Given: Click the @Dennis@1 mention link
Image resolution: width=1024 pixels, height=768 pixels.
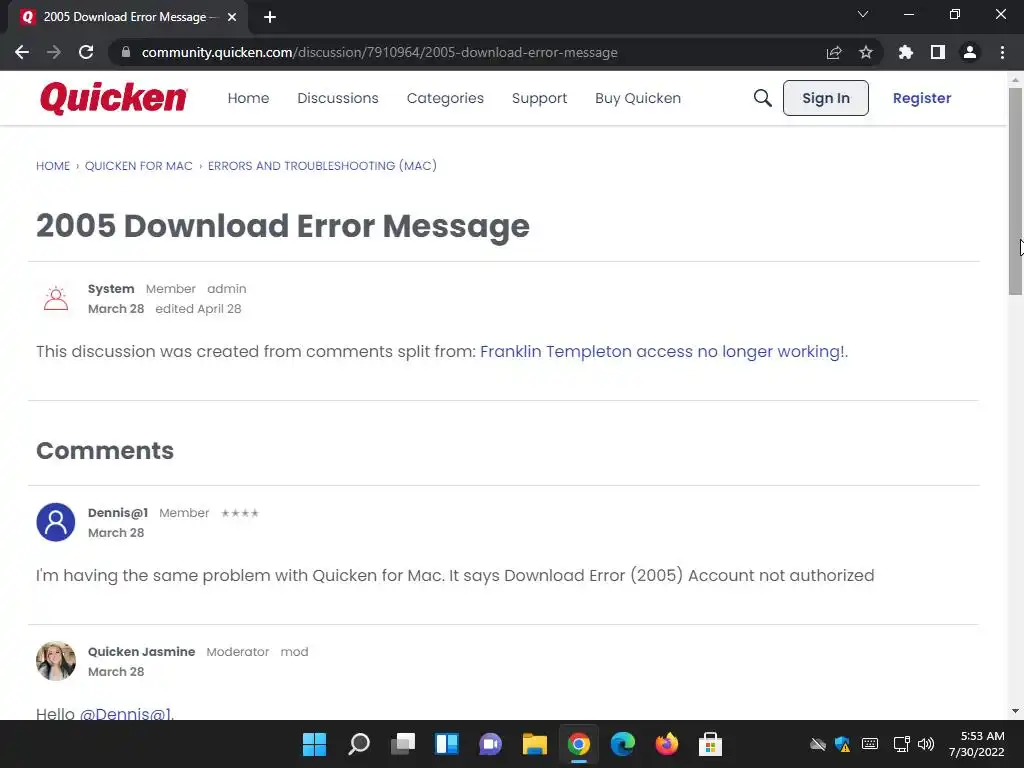Looking at the screenshot, I should tap(125, 714).
